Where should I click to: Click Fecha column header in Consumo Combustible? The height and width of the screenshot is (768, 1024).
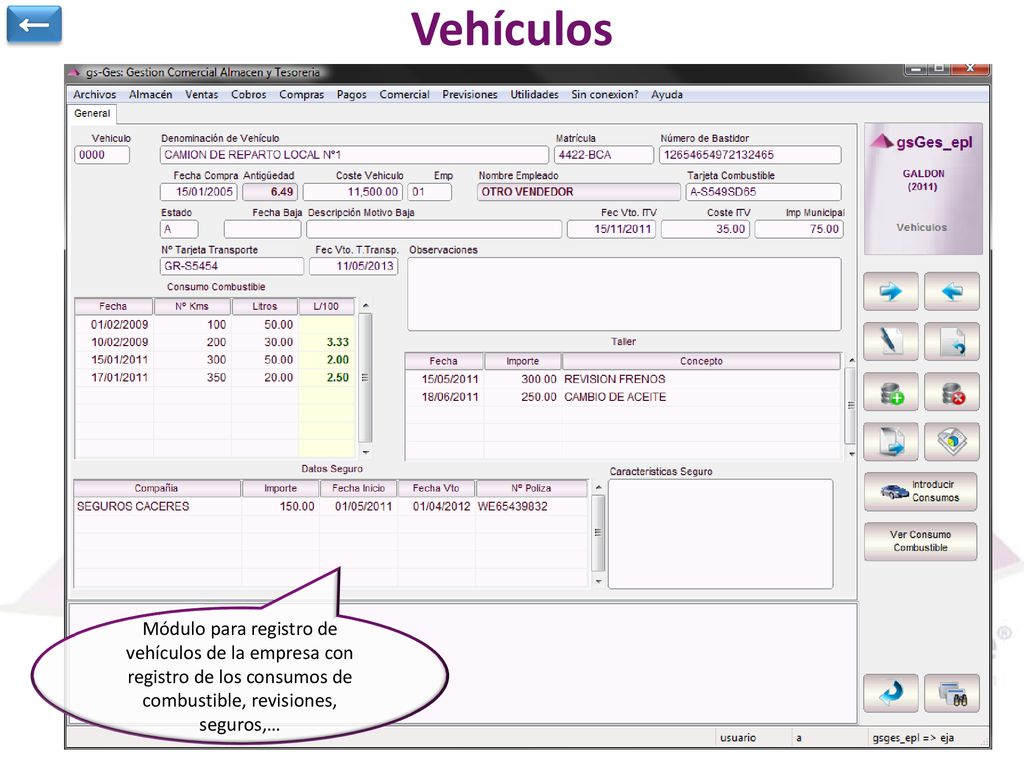[114, 306]
